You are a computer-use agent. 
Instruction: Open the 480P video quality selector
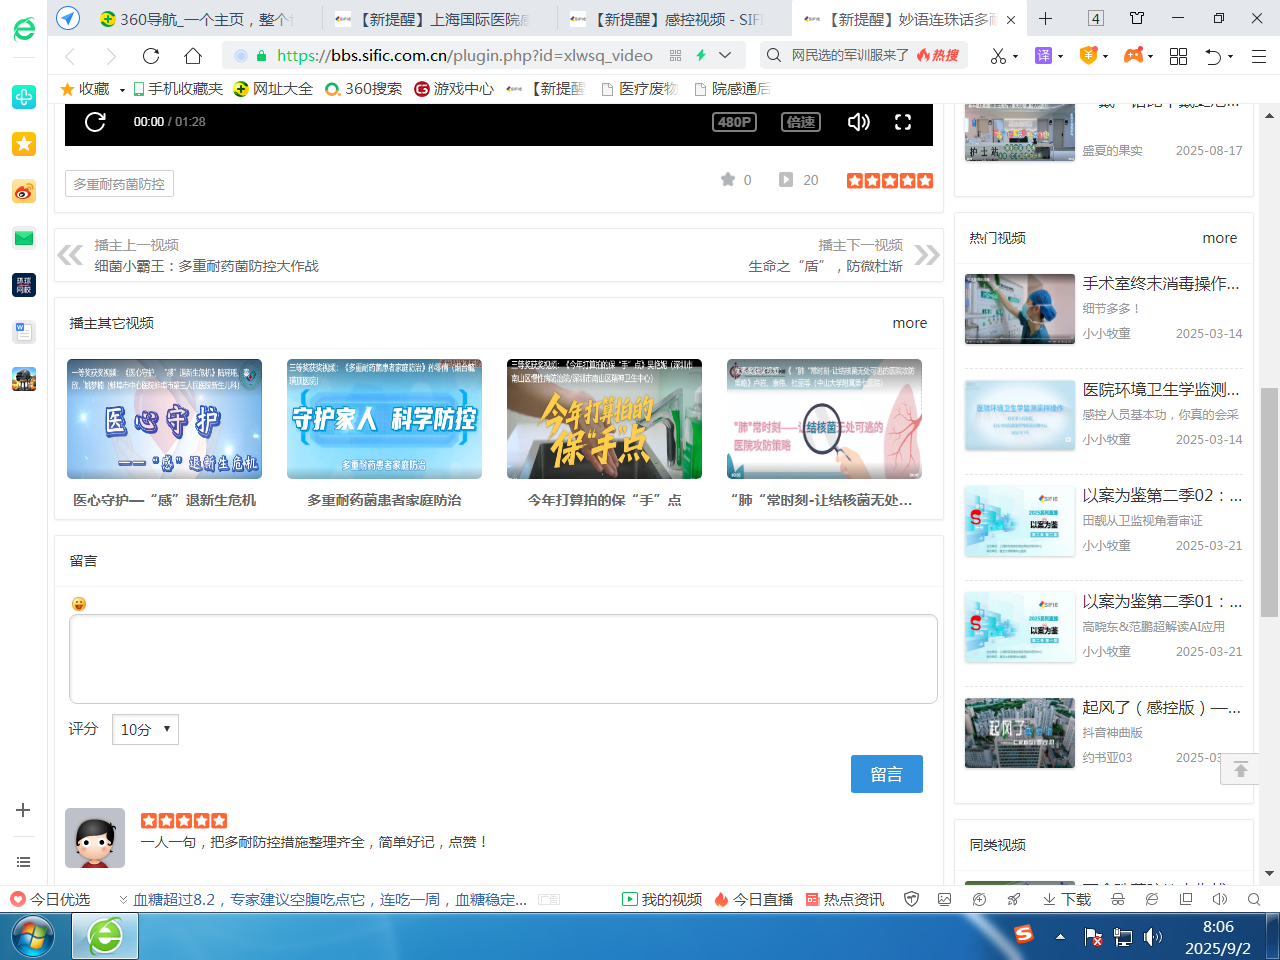[734, 122]
